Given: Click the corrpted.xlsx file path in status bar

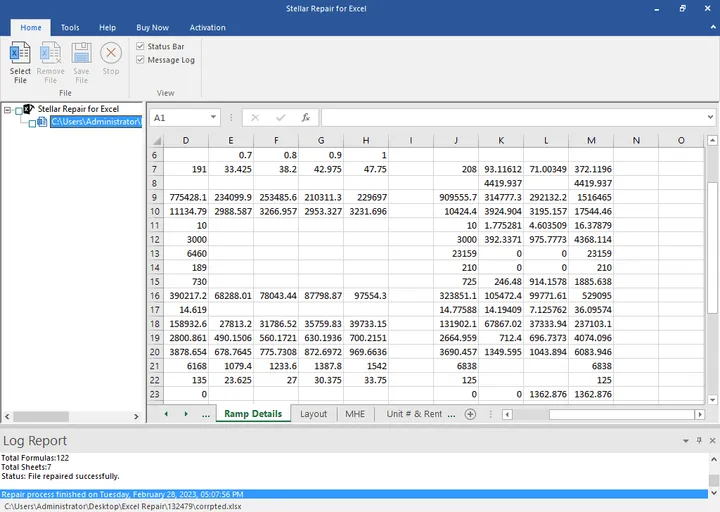Looking at the screenshot, I should tap(123, 506).
